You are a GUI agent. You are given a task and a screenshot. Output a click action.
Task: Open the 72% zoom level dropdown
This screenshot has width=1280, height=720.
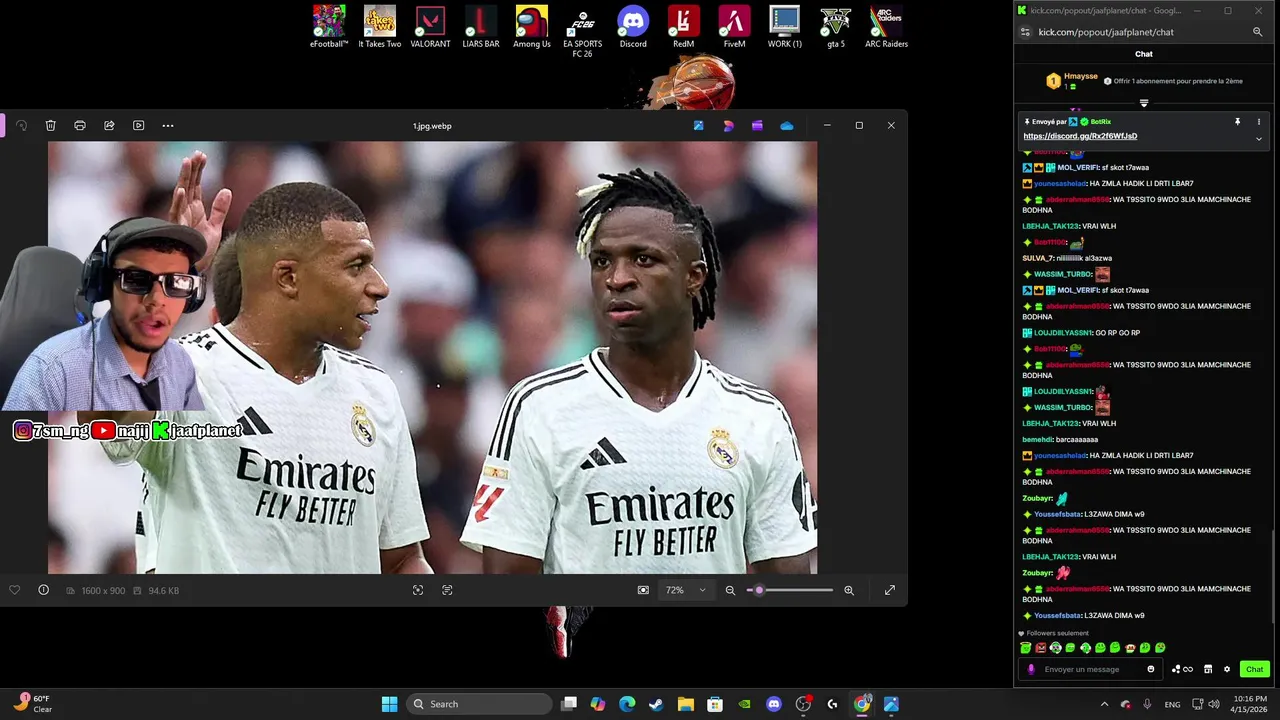(685, 590)
